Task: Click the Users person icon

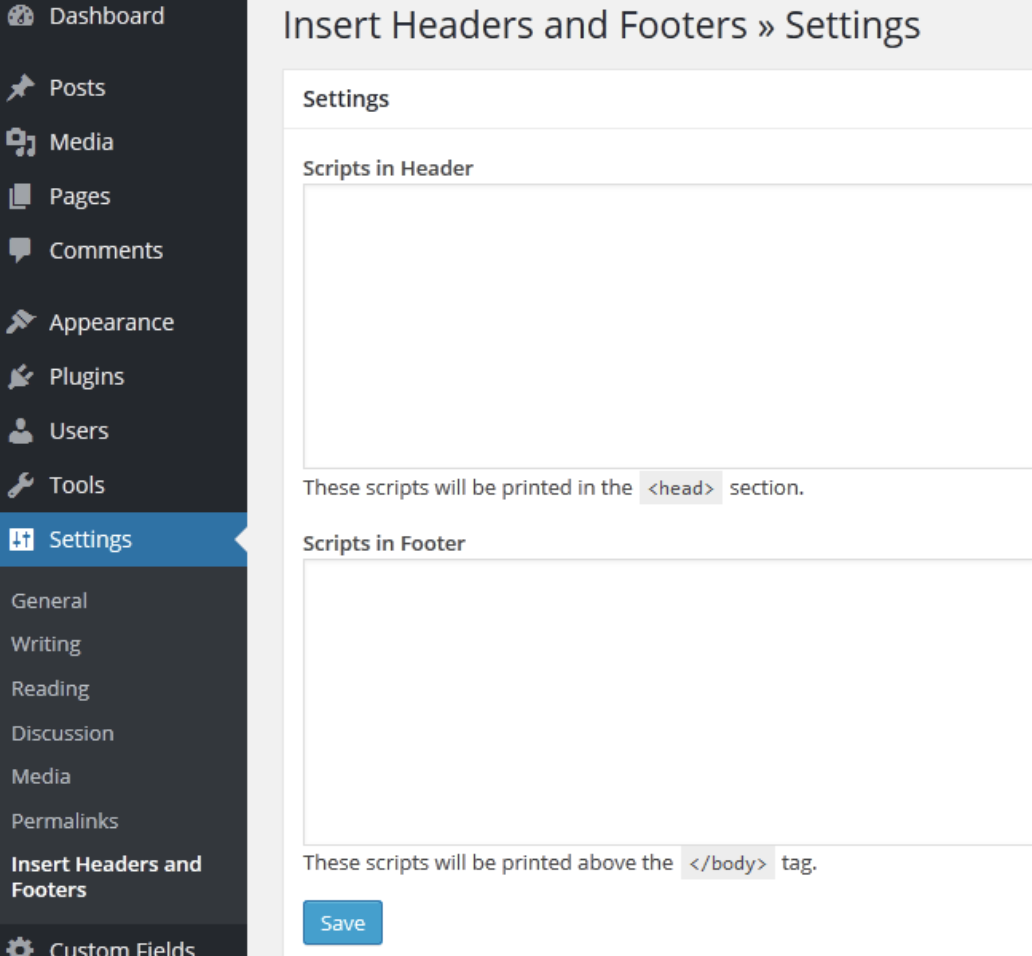Action: [x=20, y=431]
